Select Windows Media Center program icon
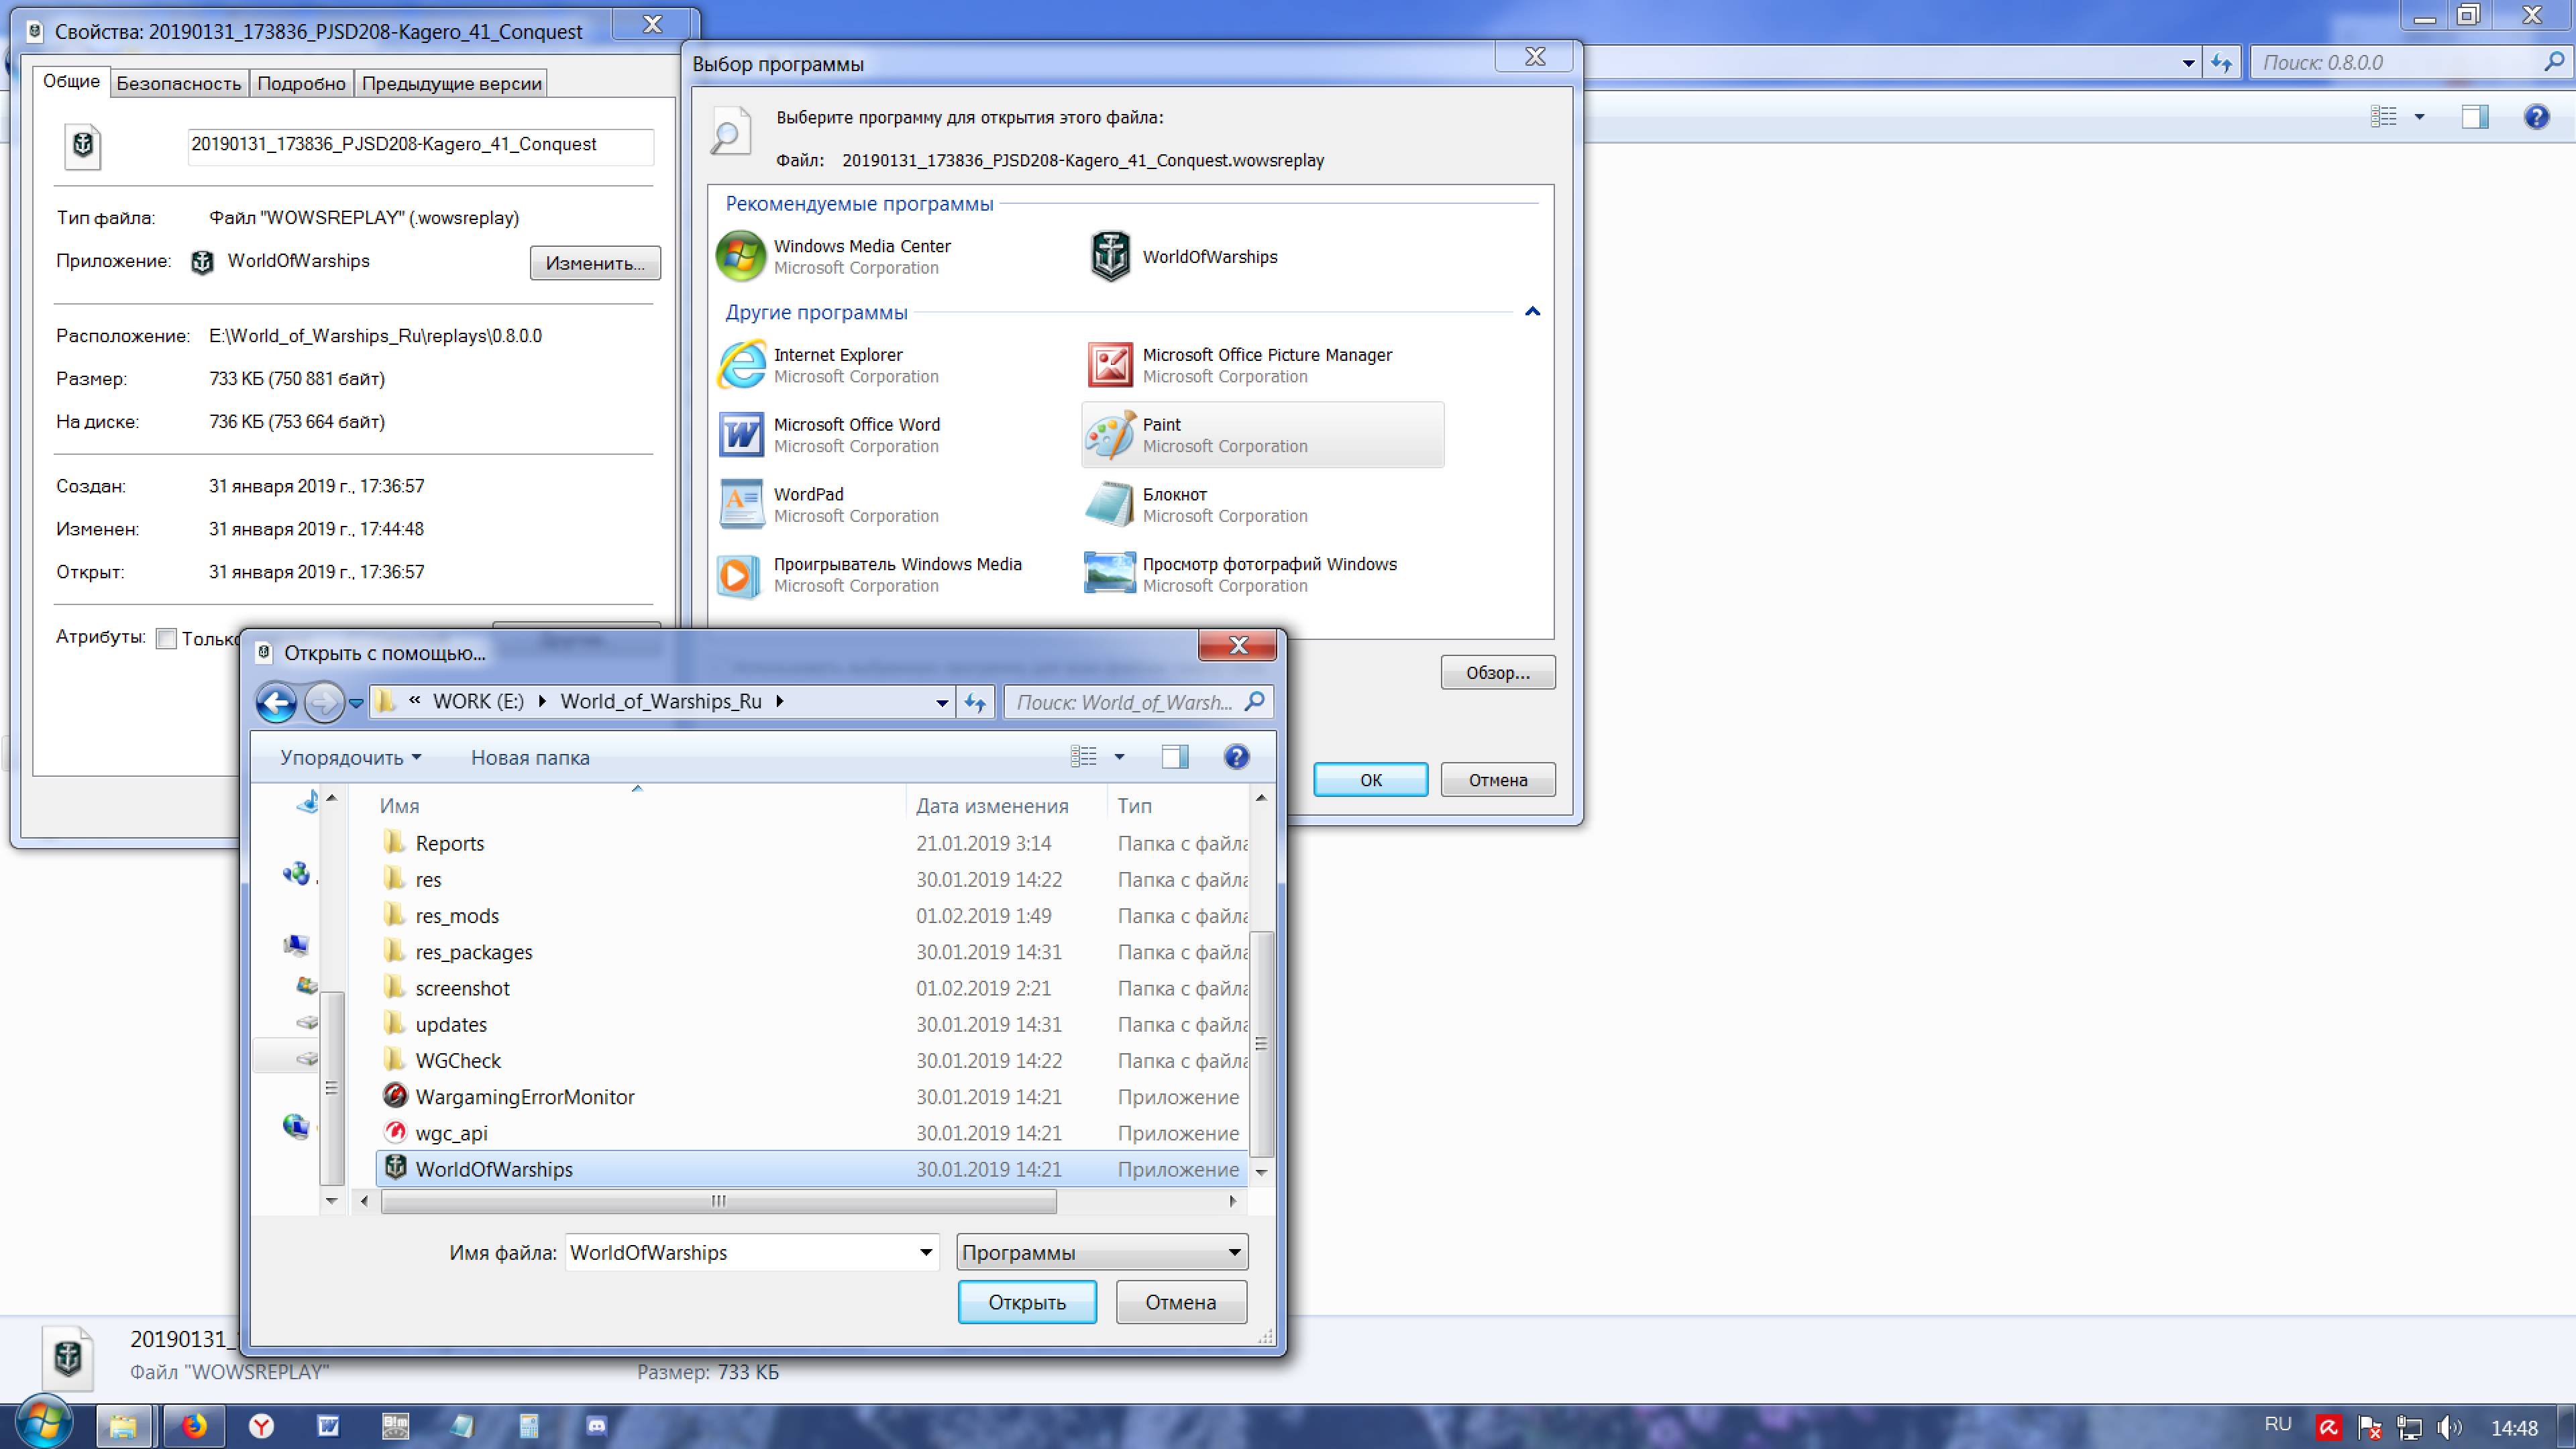Screen dimensions: 2576x1449 [x=741, y=257]
